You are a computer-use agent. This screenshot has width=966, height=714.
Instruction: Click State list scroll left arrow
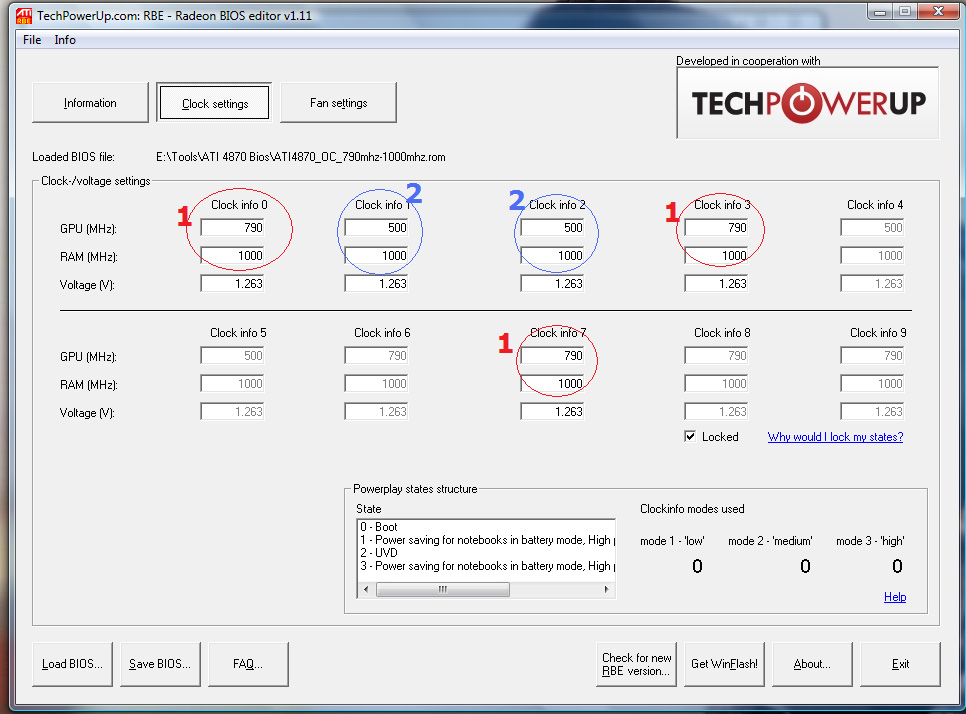click(366, 590)
